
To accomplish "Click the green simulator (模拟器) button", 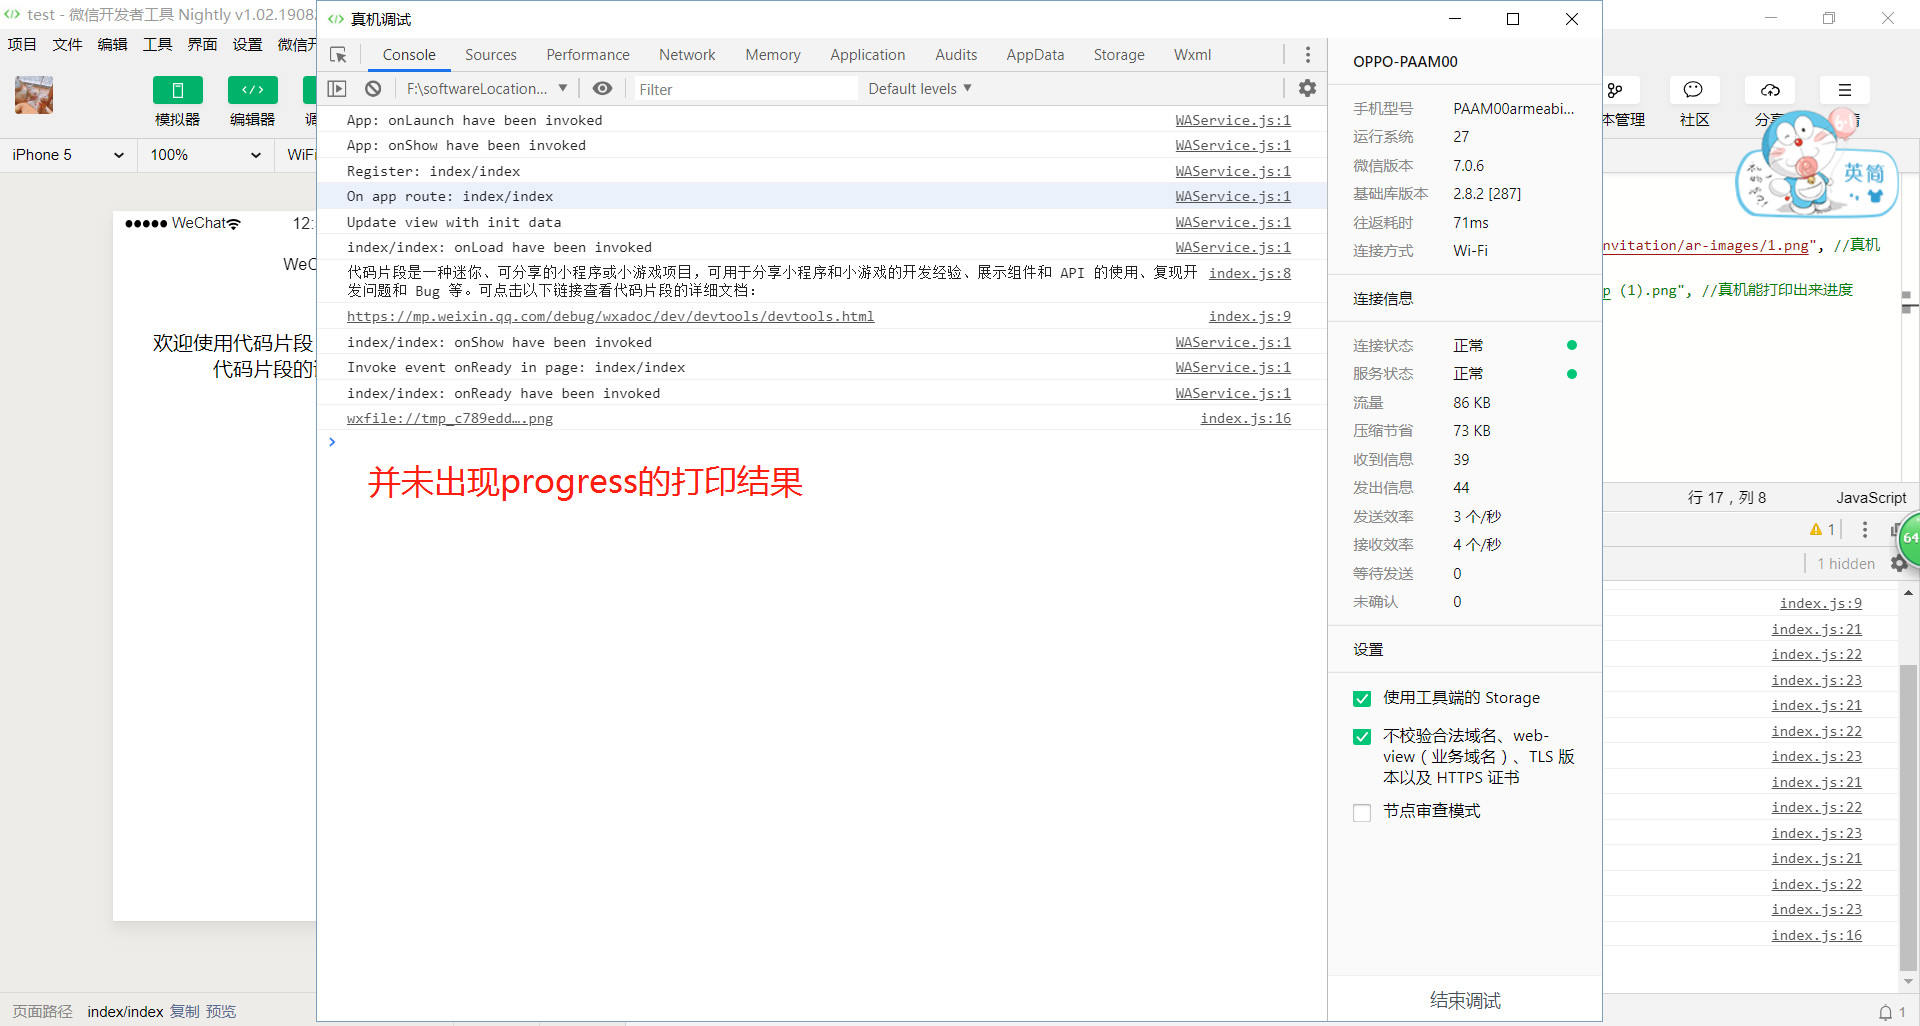I will coord(177,90).
